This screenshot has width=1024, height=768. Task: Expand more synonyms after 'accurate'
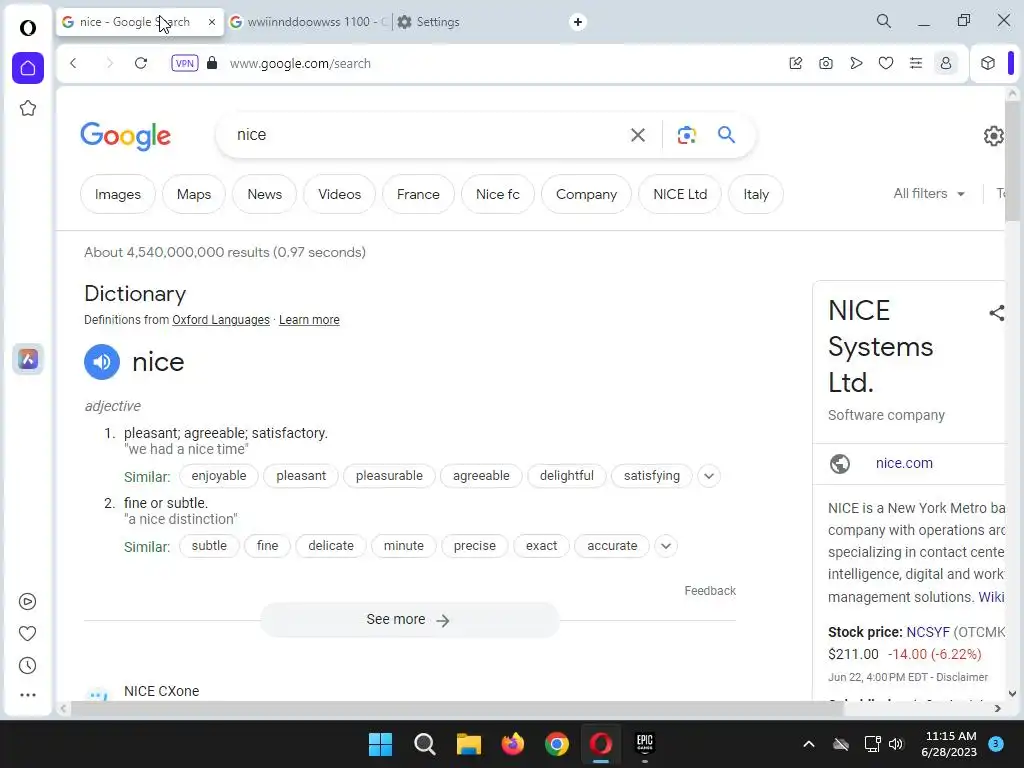(x=665, y=546)
